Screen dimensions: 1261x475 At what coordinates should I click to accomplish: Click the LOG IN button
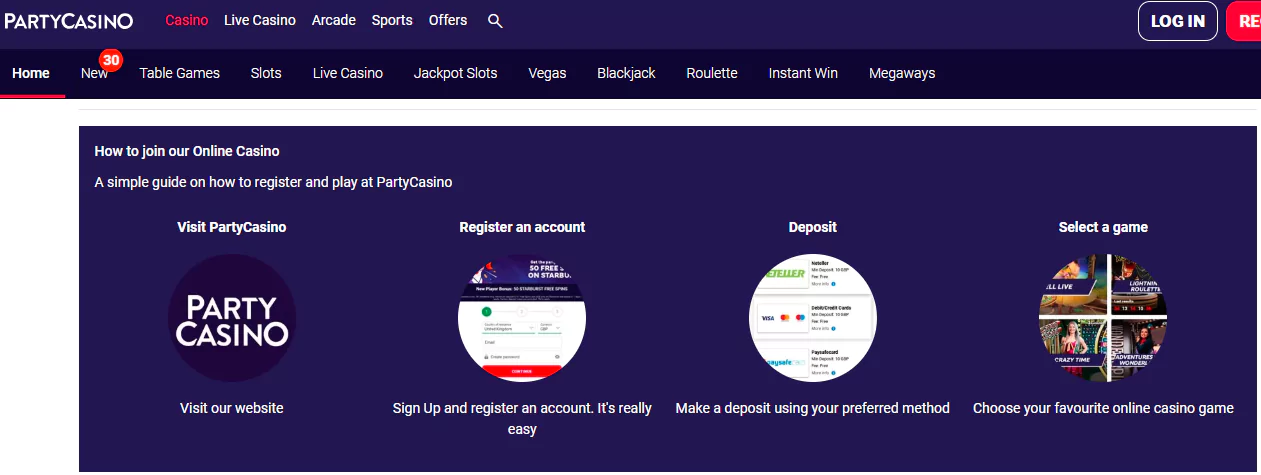pos(1178,21)
